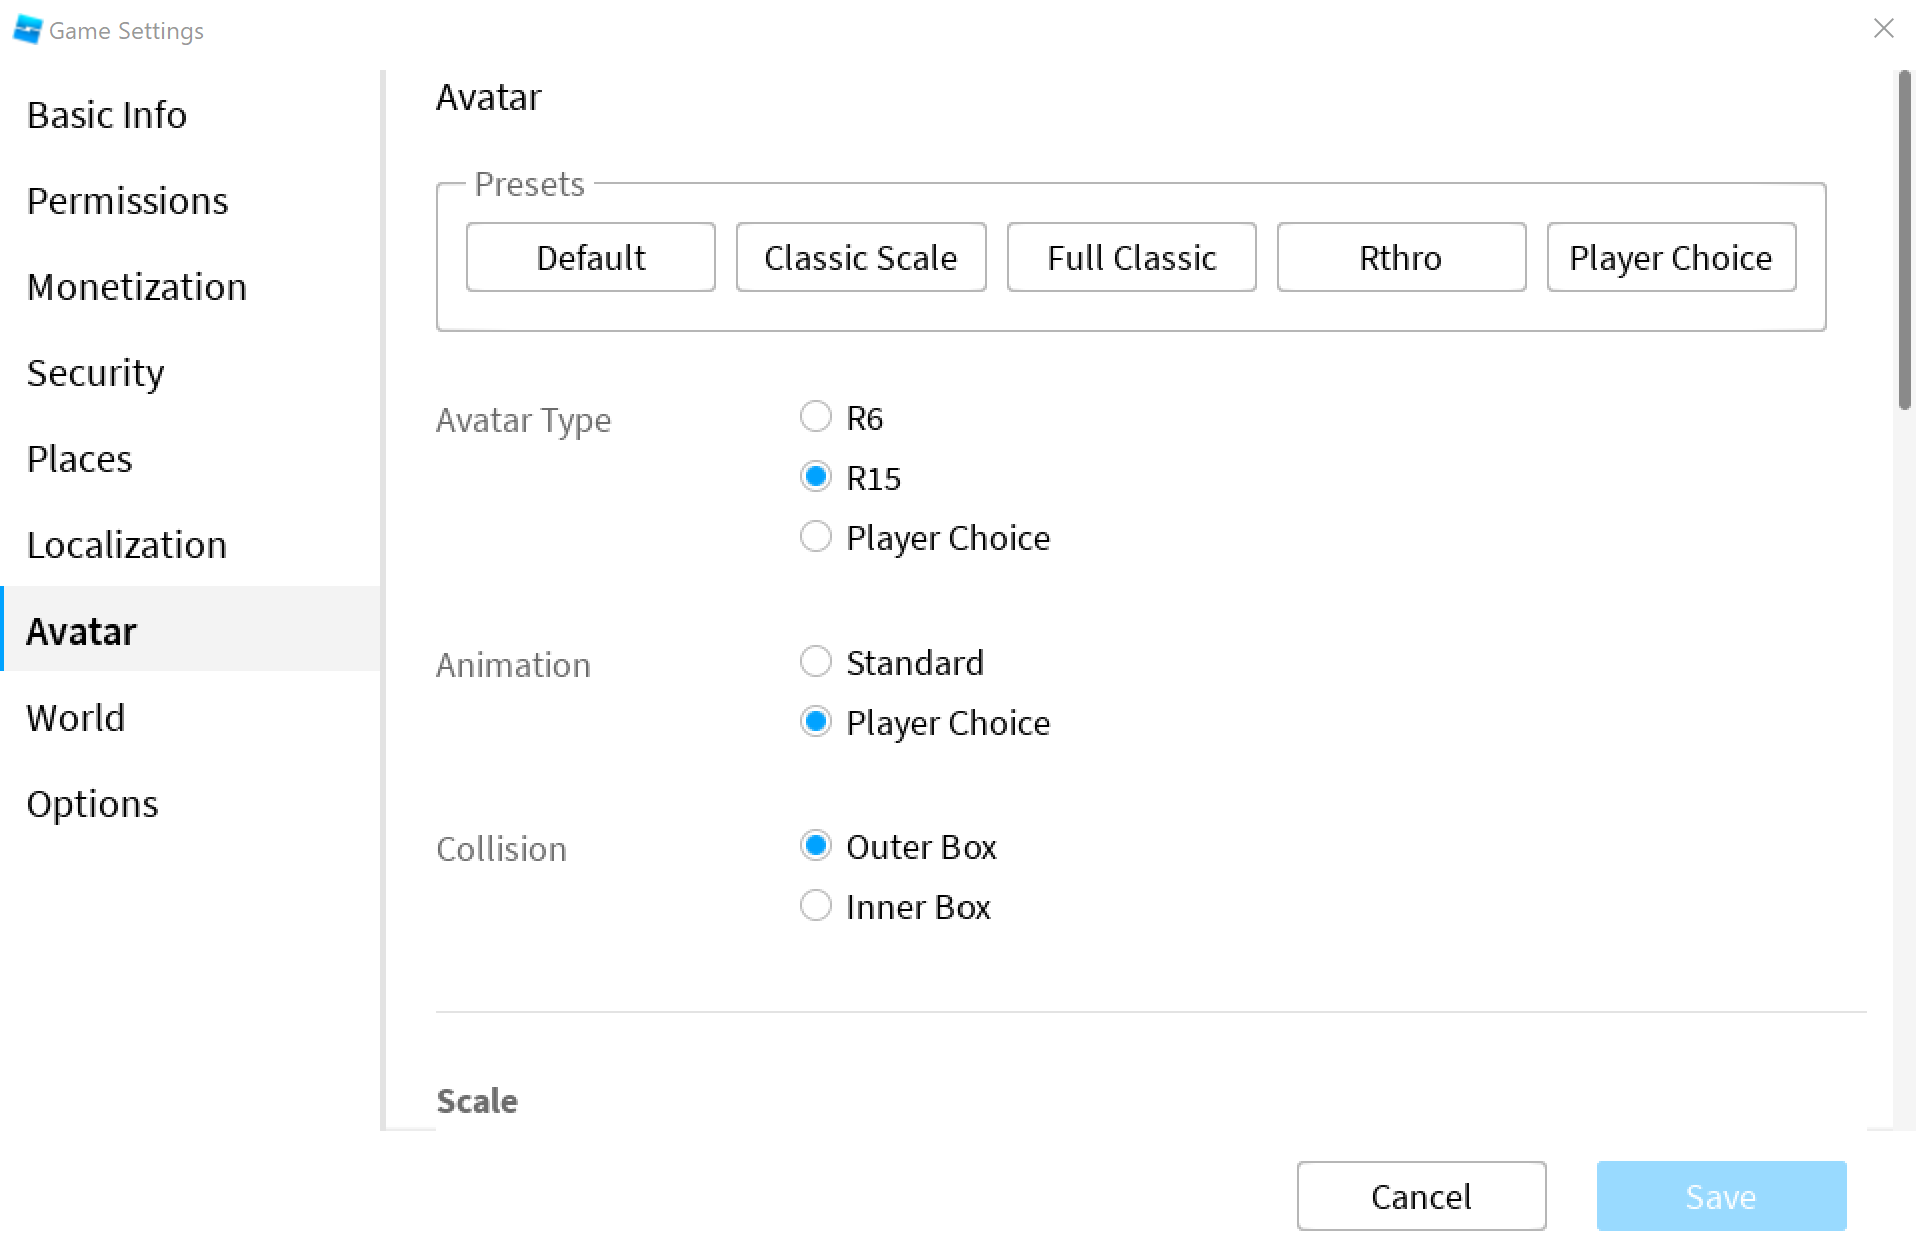Image resolution: width=1916 pixels, height=1260 pixels.
Task: Set animation to Standard
Action: click(816, 662)
